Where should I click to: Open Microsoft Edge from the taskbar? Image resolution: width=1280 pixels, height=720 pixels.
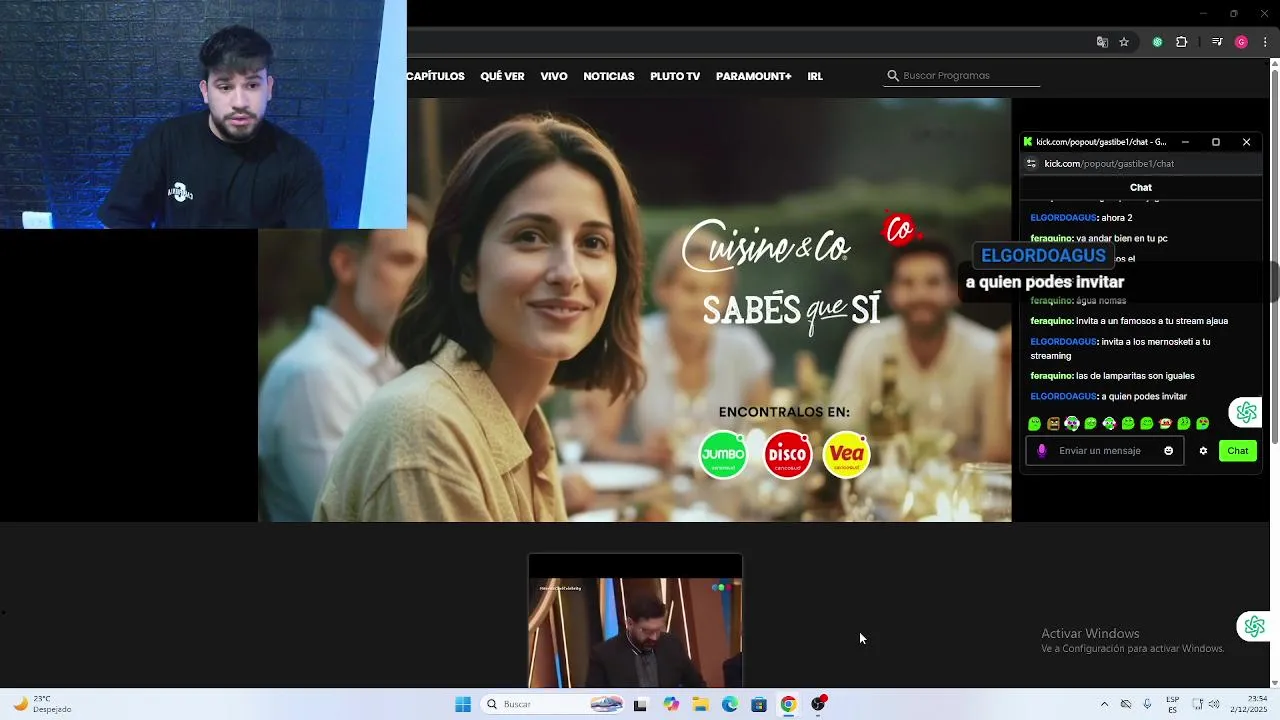(730, 704)
